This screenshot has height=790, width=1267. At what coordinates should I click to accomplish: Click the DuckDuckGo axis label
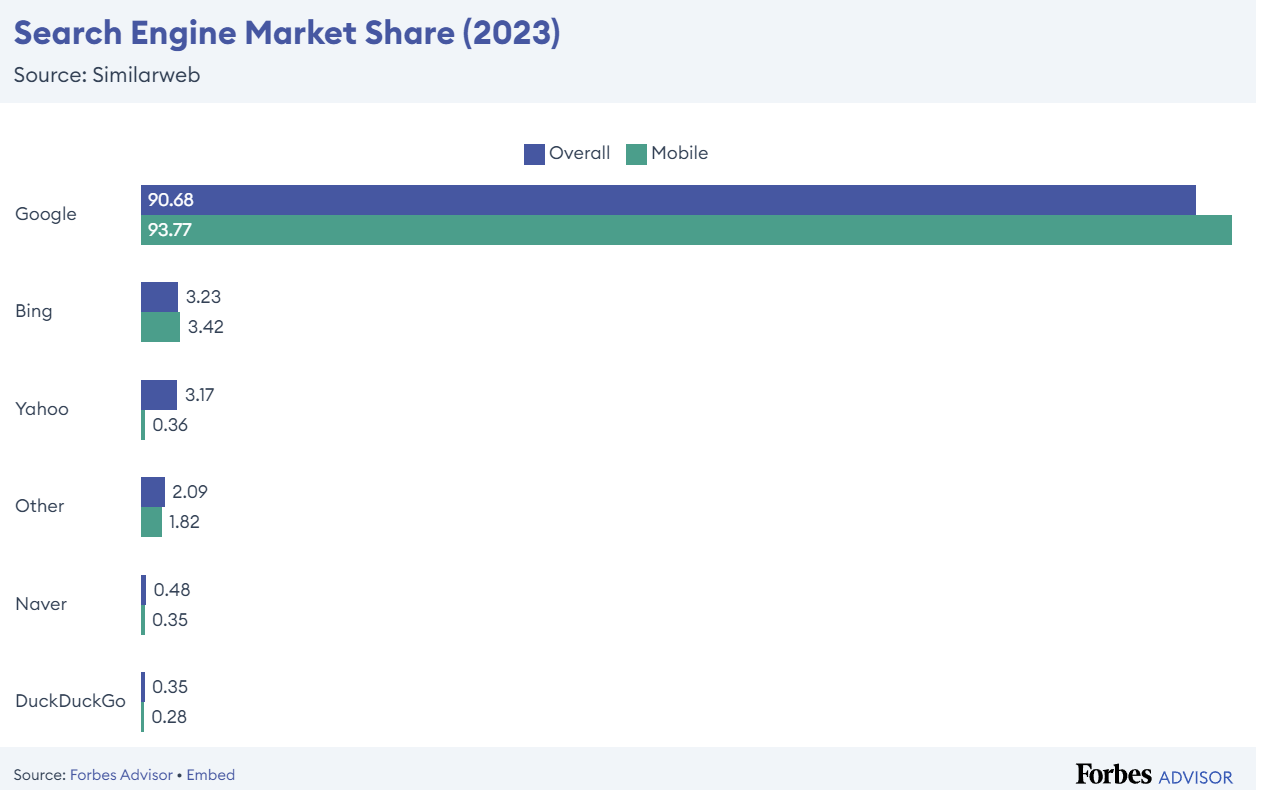click(x=71, y=701)
